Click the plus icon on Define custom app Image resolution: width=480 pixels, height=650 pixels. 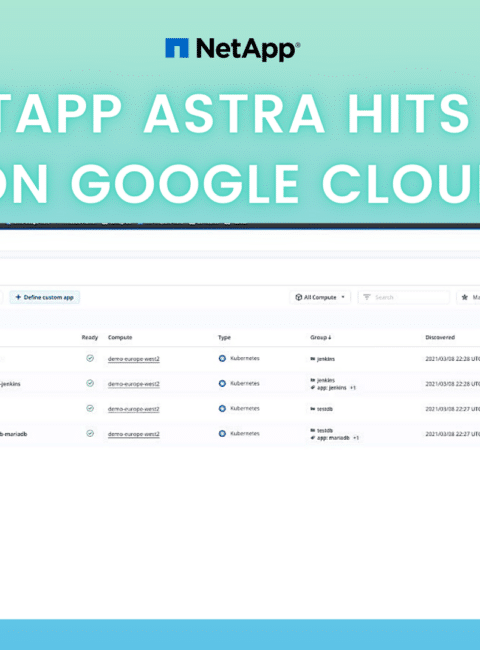(18, 297)
